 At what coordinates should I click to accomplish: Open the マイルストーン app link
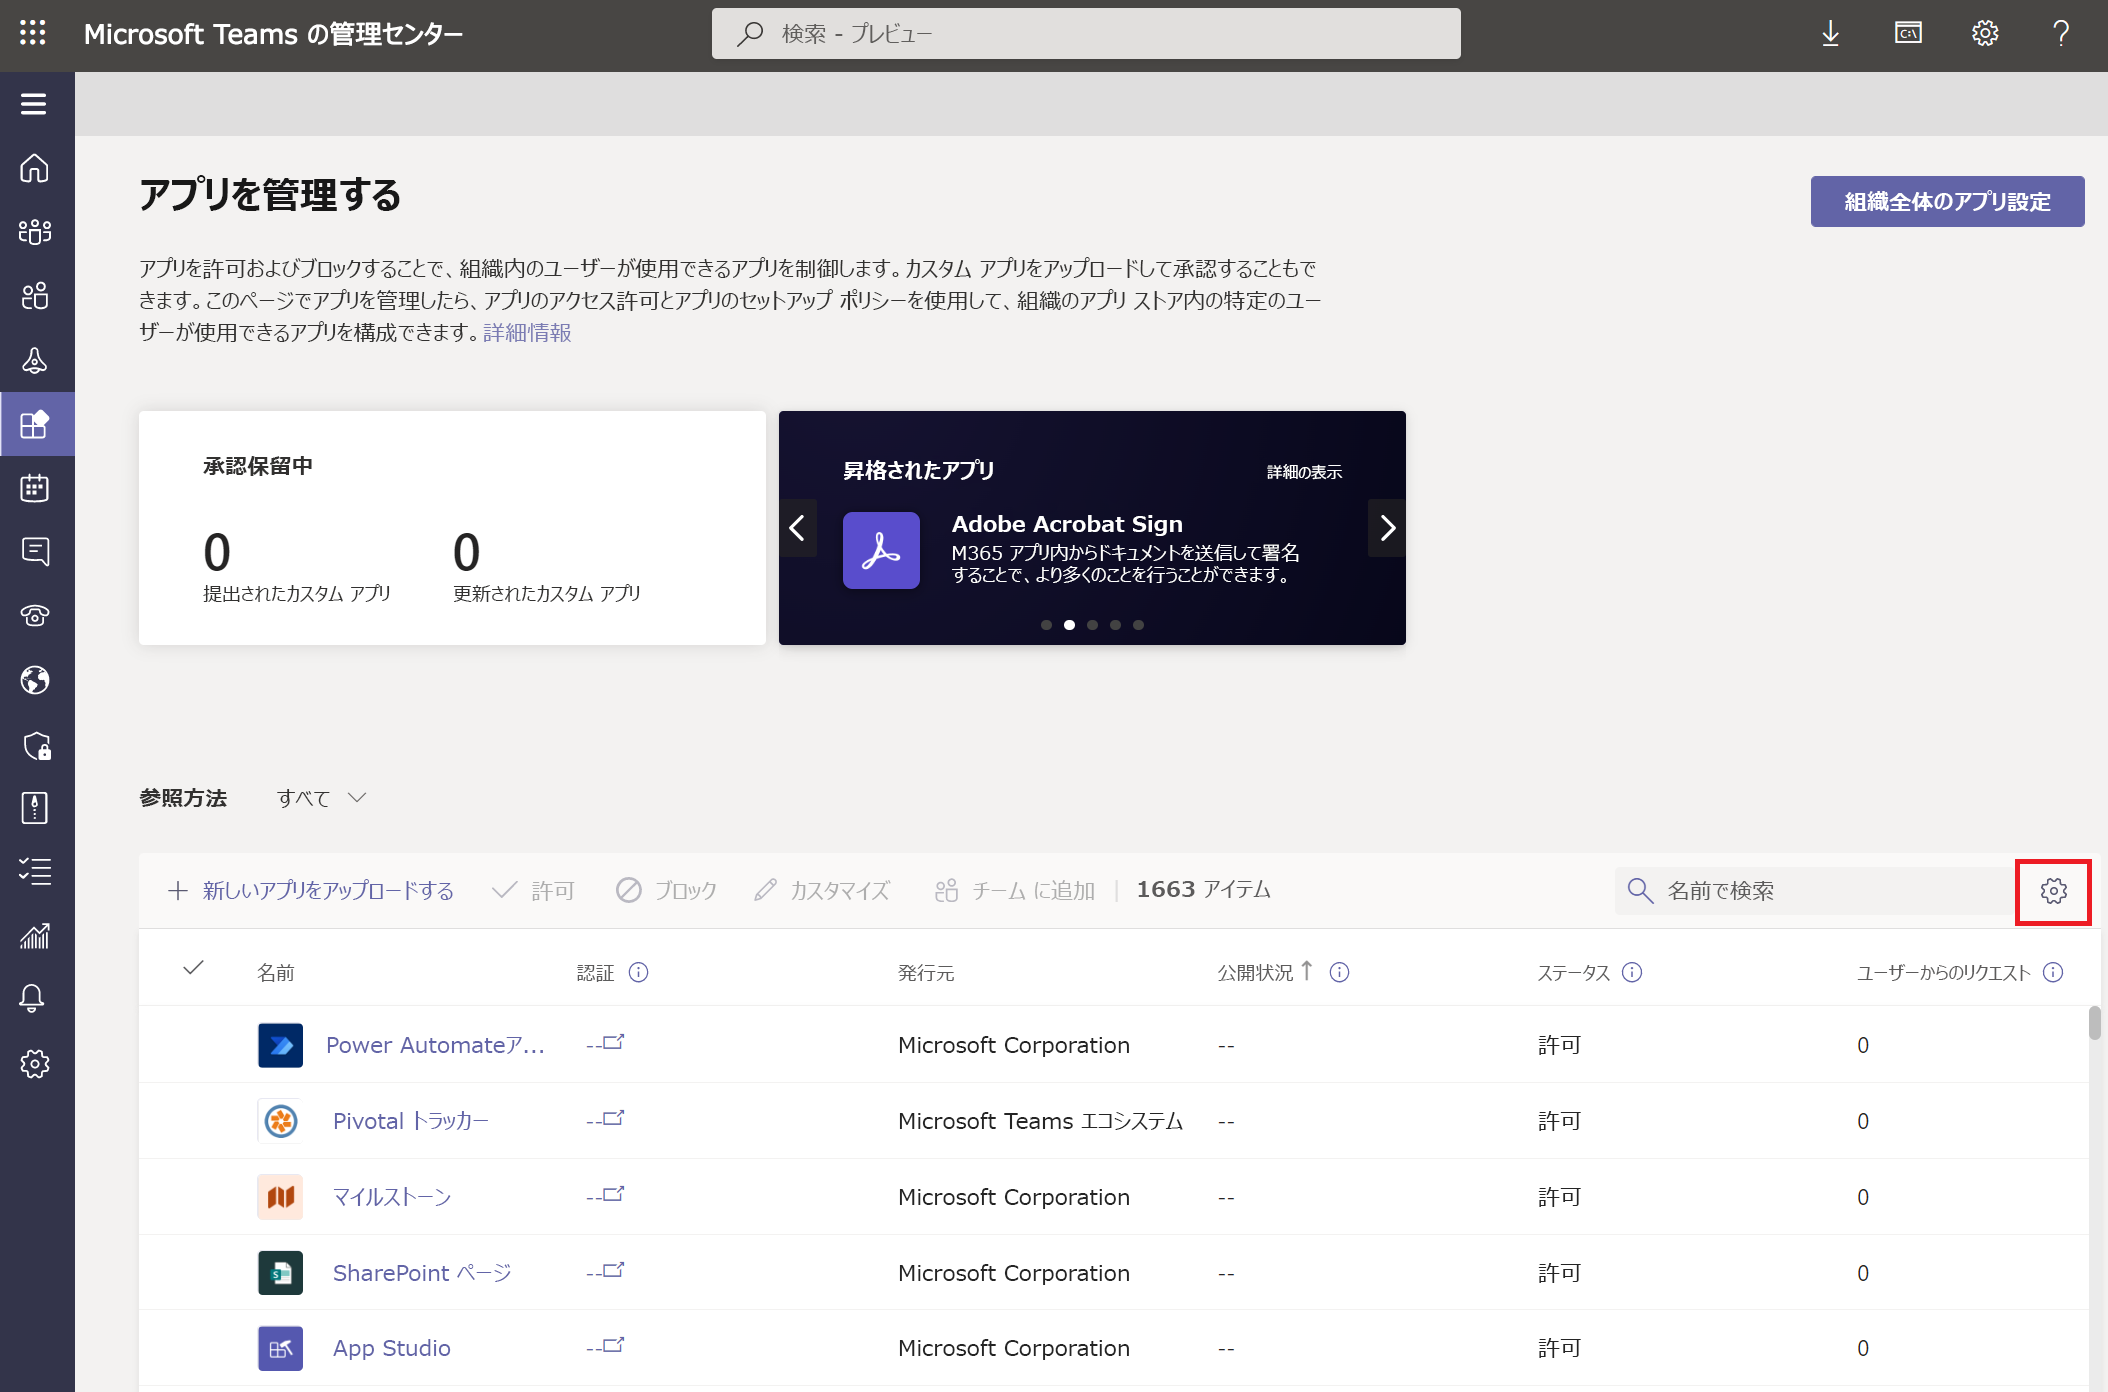(392, 1197)
